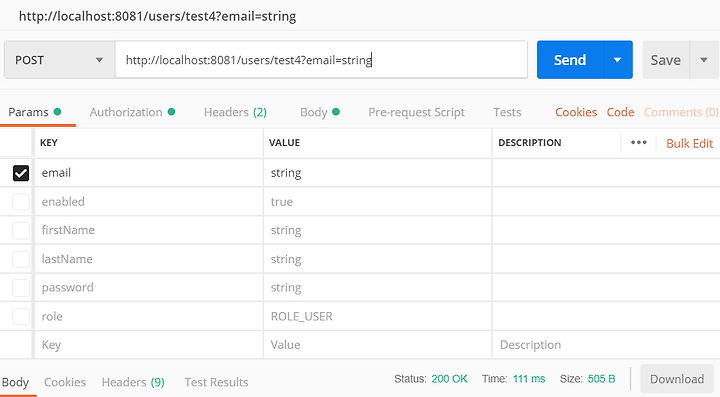Viewport: 720px width, 397px height.
Task: Uncheck the email parameter checkbox
Action: pos(21,173)
